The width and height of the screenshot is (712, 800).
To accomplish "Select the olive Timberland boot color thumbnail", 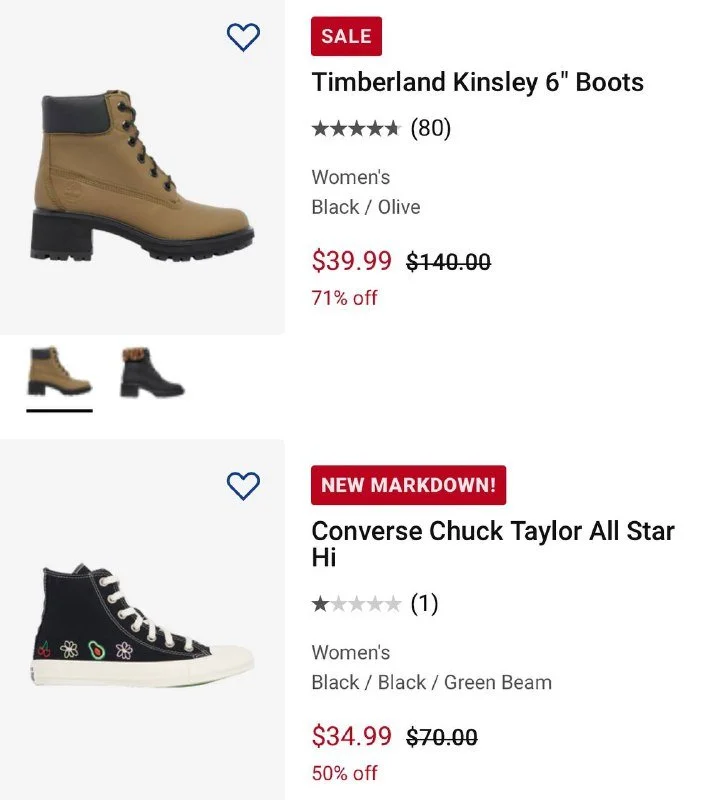I will [59, 371].
